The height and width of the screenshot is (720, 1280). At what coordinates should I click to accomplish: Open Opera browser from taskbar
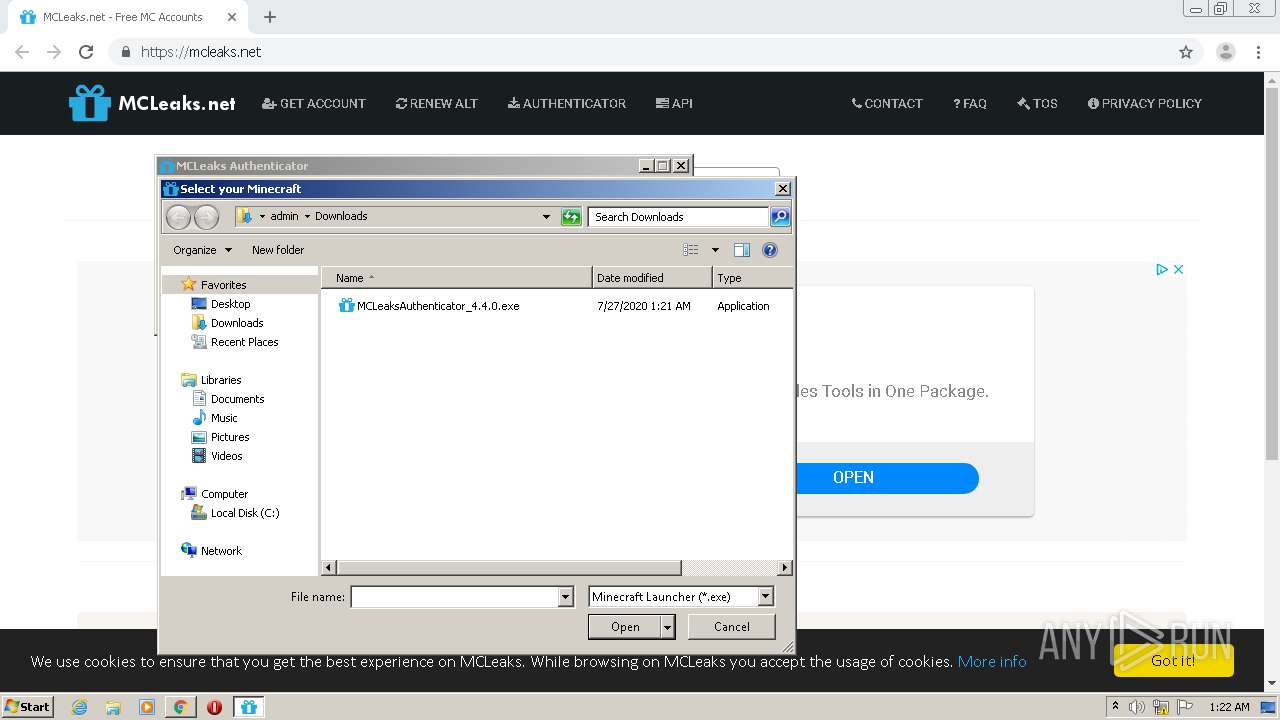pos(214,707)
